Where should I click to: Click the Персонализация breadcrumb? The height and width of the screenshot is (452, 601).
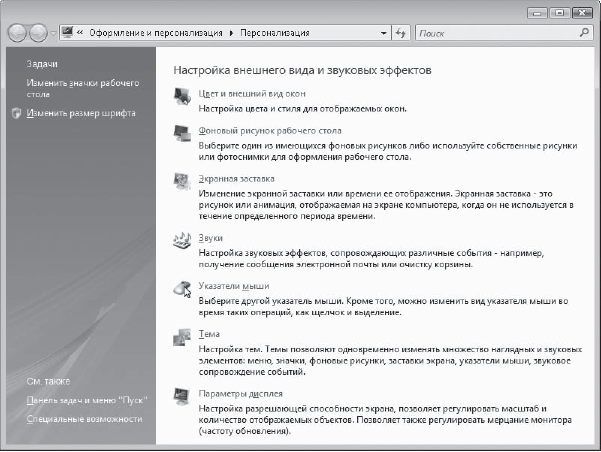[275, 33]
